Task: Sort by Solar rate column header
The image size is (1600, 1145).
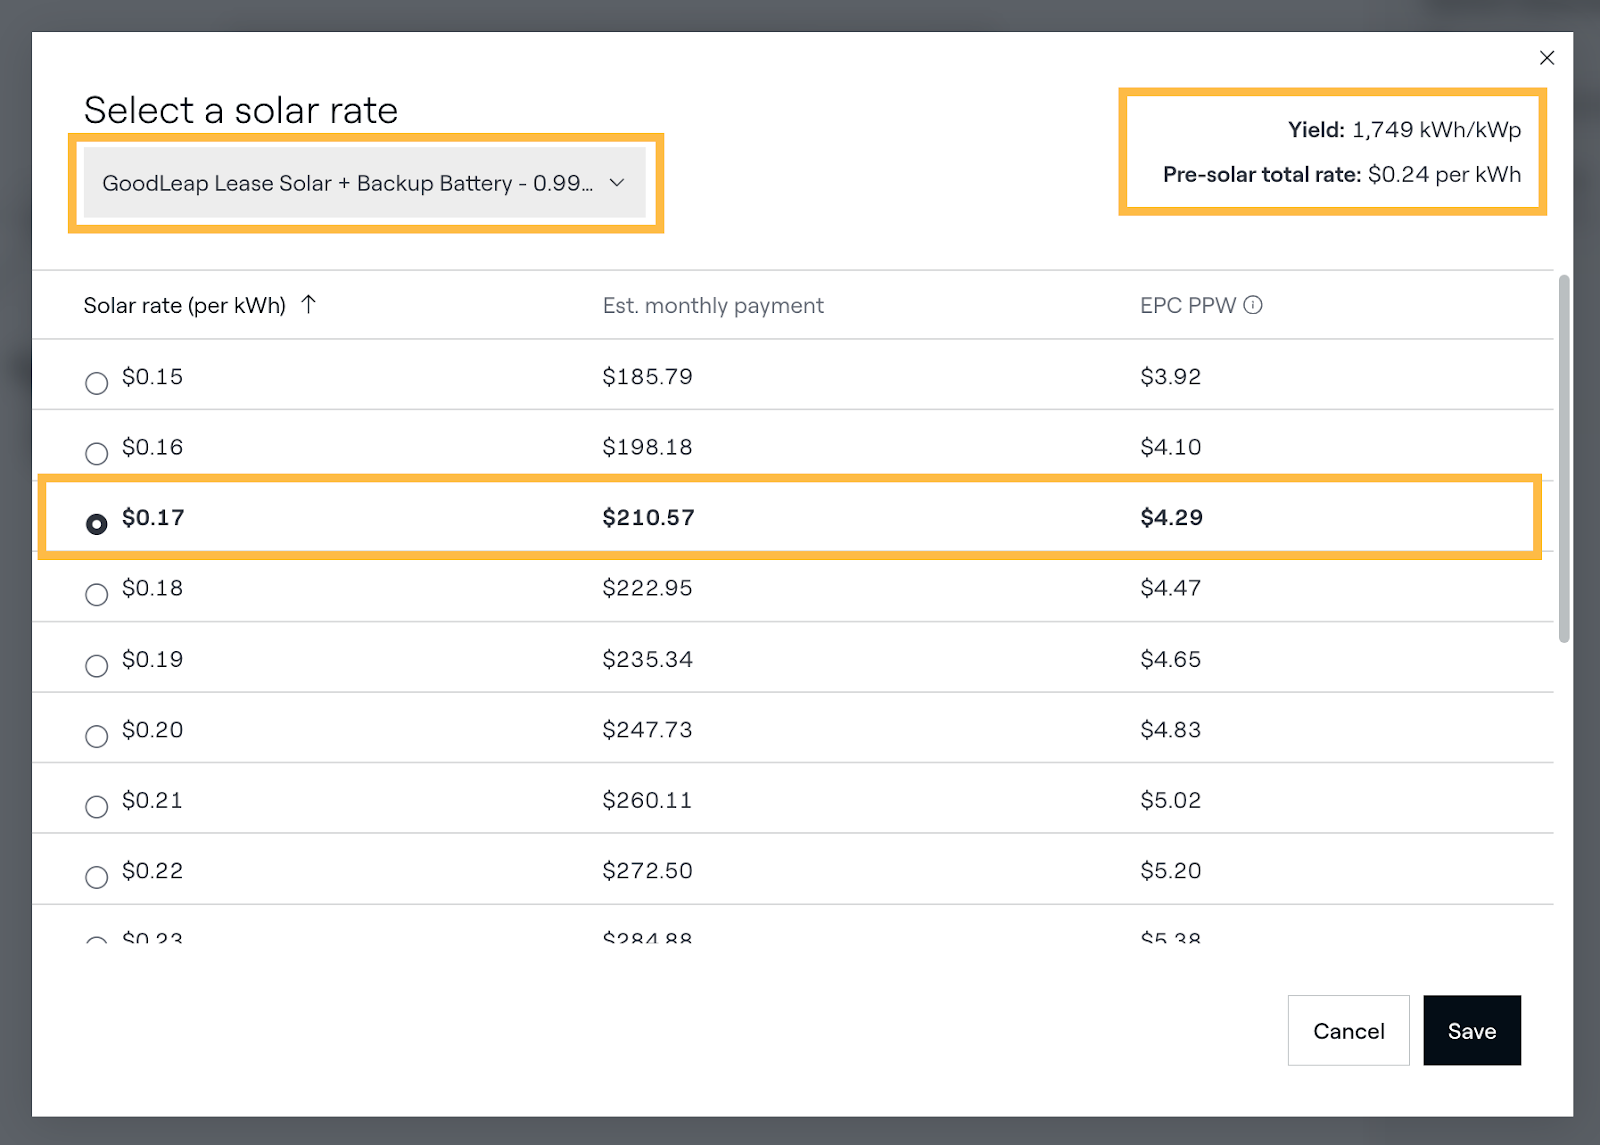Action: (x=184, y=305)
